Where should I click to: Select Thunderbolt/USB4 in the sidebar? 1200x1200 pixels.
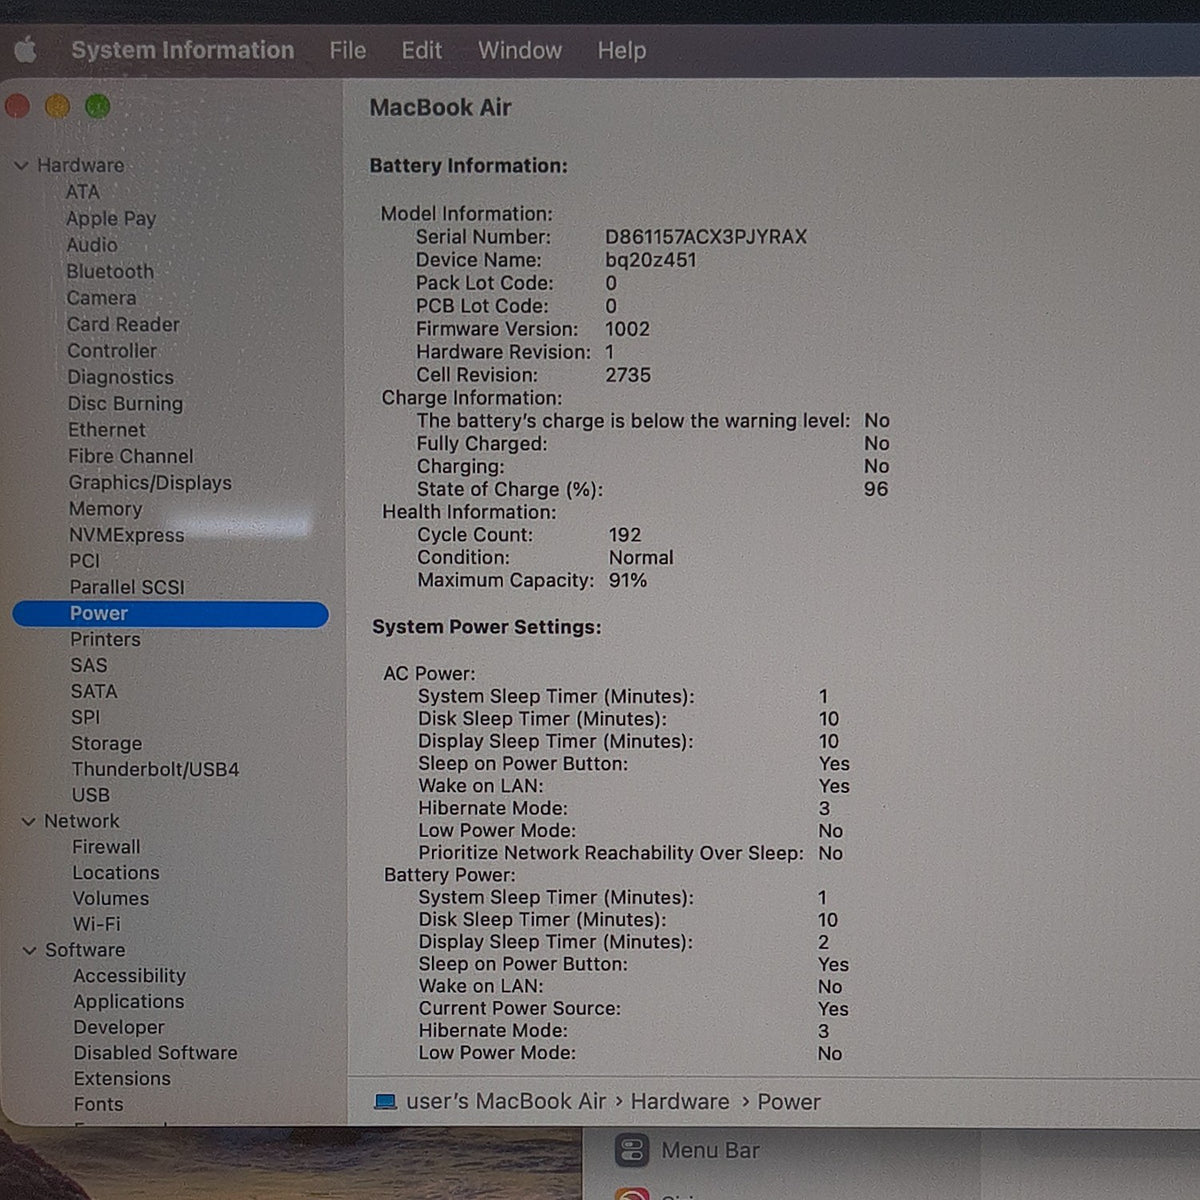[155, 769]
